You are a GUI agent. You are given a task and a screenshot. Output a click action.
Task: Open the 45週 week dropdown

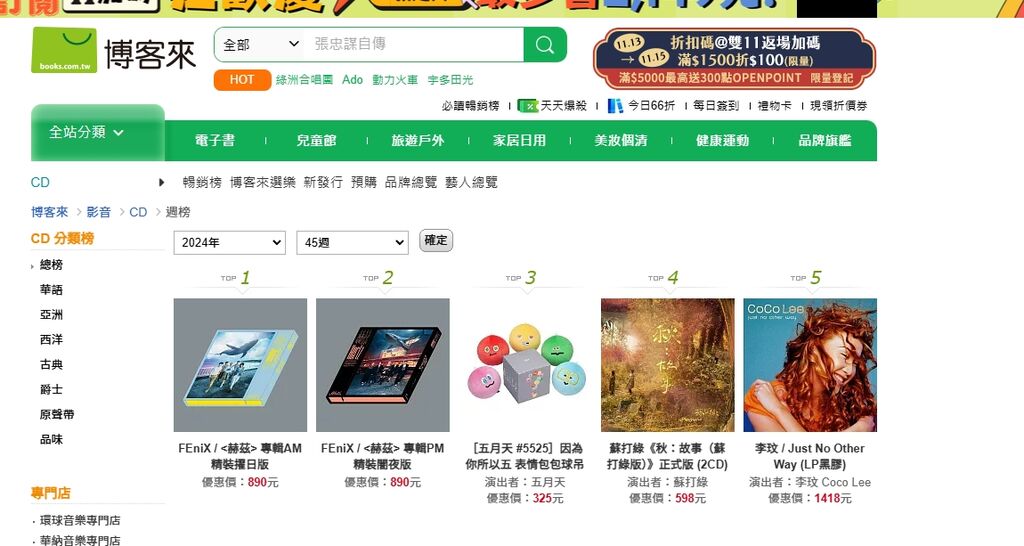tap(353, 242)
